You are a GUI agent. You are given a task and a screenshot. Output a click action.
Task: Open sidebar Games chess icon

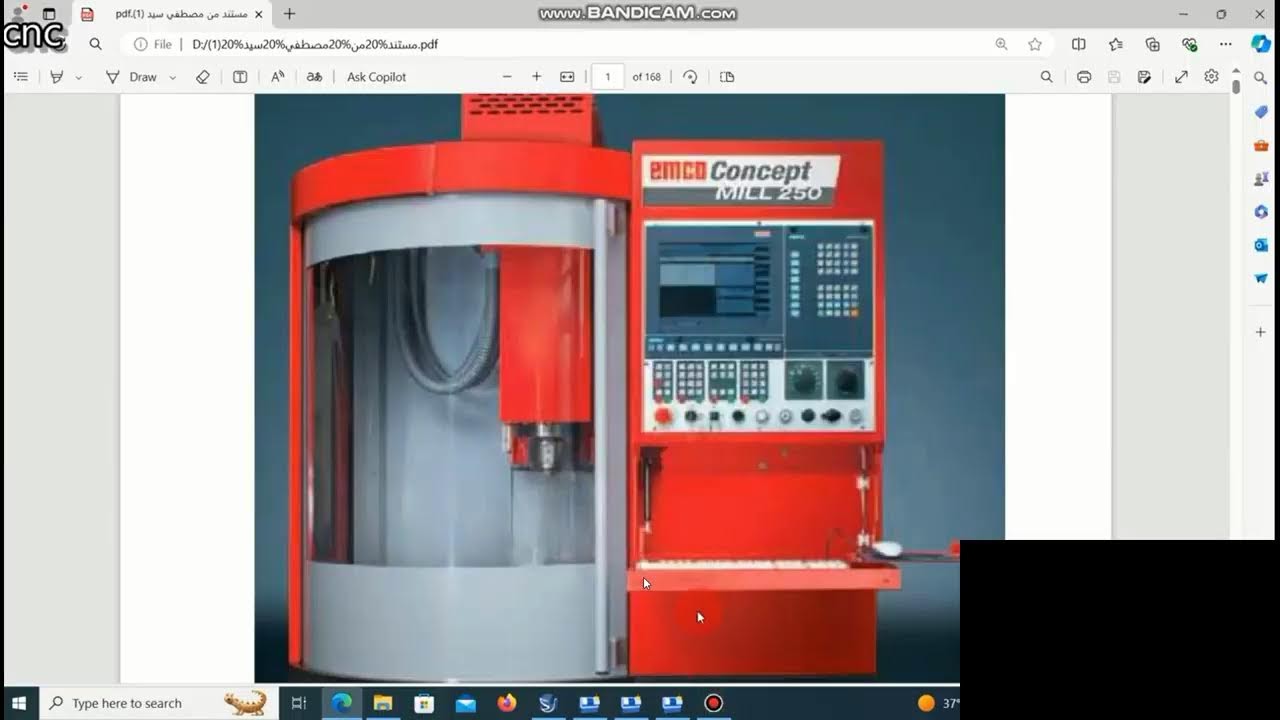coord(1261,178)
